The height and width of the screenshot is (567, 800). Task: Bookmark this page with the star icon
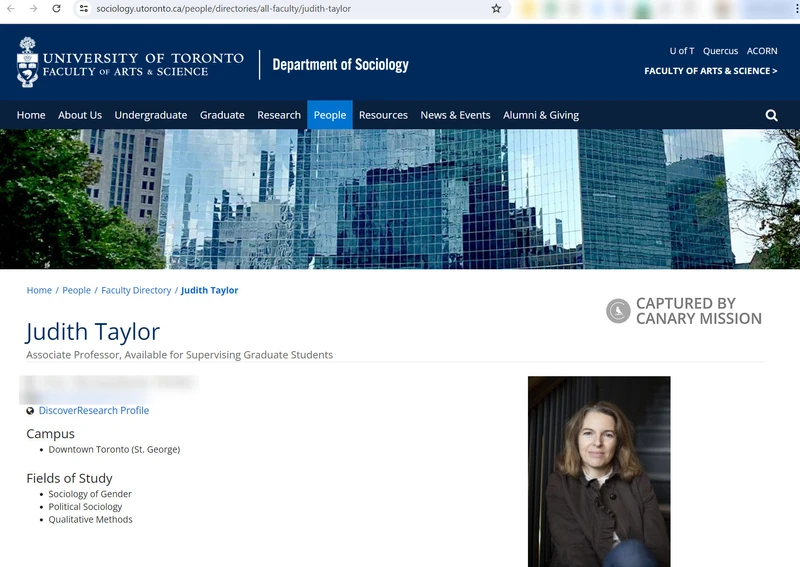(x=496, y=9)
